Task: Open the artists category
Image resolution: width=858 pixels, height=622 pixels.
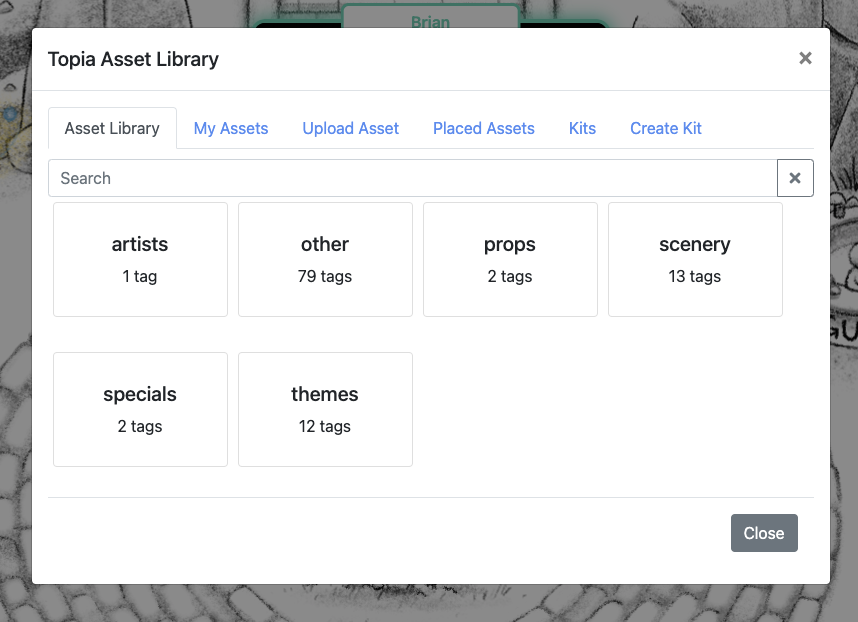Action: (x=140, y=259)
